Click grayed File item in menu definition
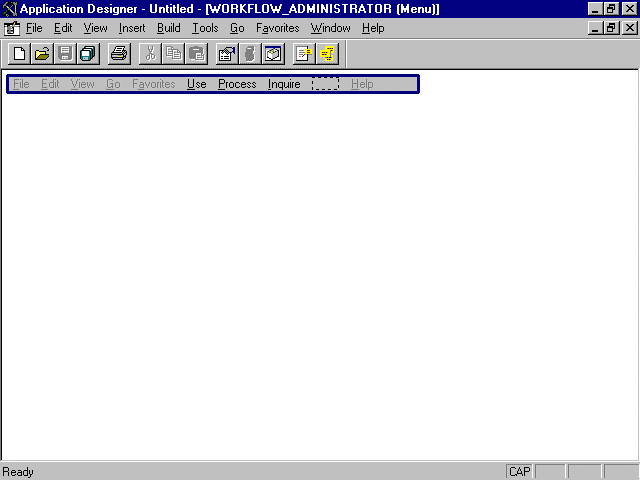Image resolution: width=640 pixels, height=480 pixels. pos(21,84)
